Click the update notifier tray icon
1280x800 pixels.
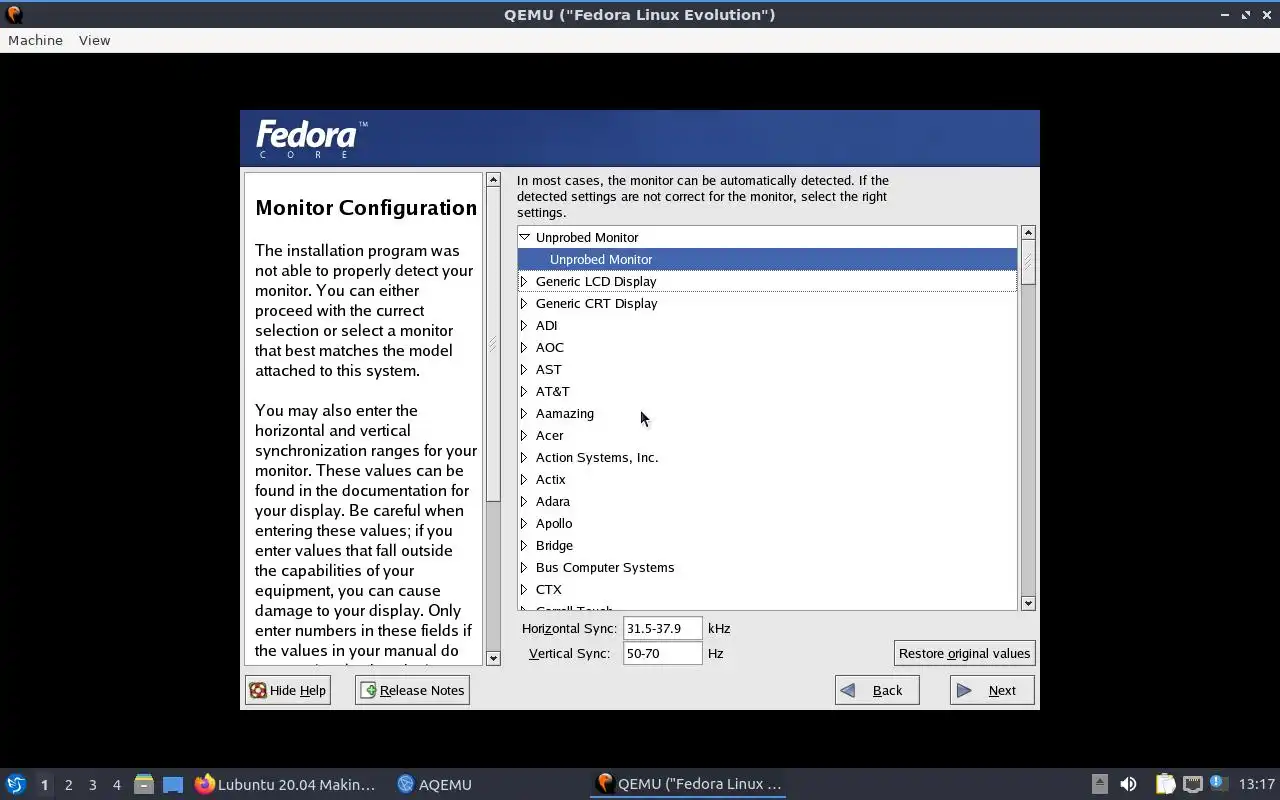pos(1218,783)
